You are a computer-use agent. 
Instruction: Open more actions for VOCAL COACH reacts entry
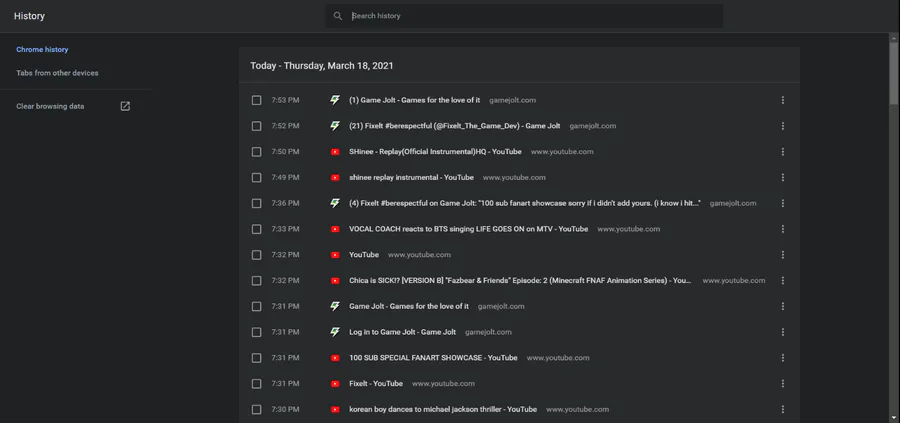[x=782, y=229]
